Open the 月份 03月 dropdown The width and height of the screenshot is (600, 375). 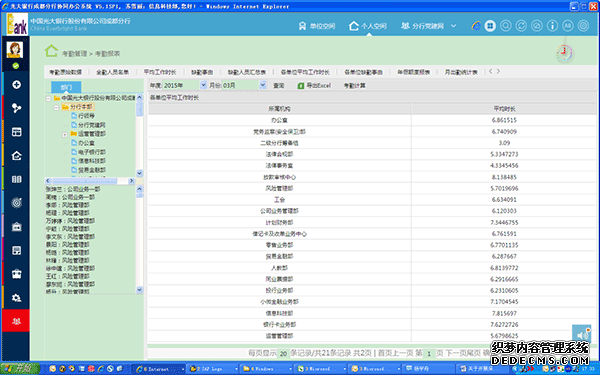[262, 85]
